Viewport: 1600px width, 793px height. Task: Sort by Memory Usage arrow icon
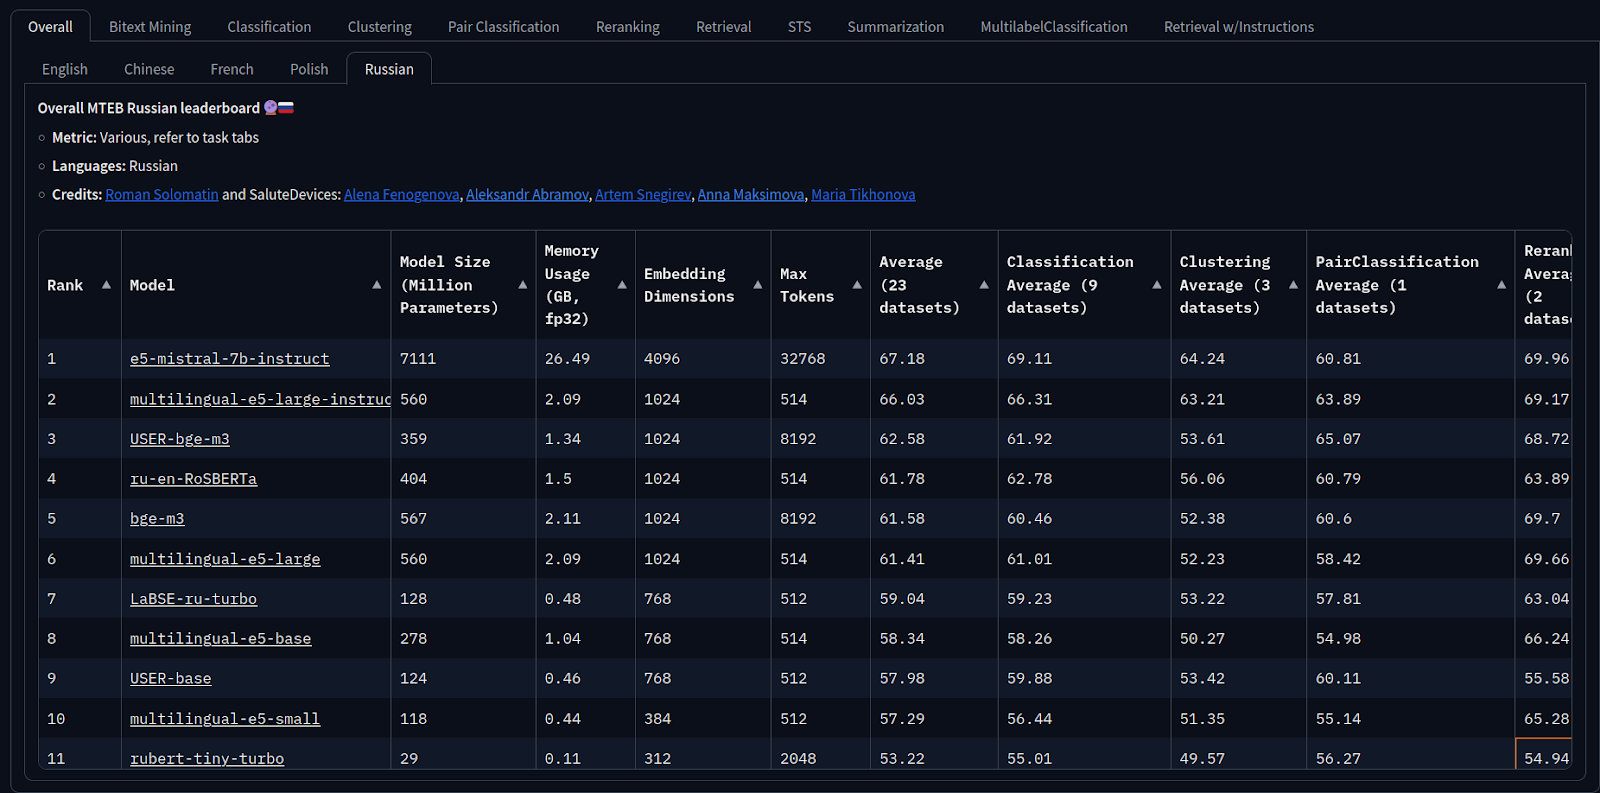point(622,285)
